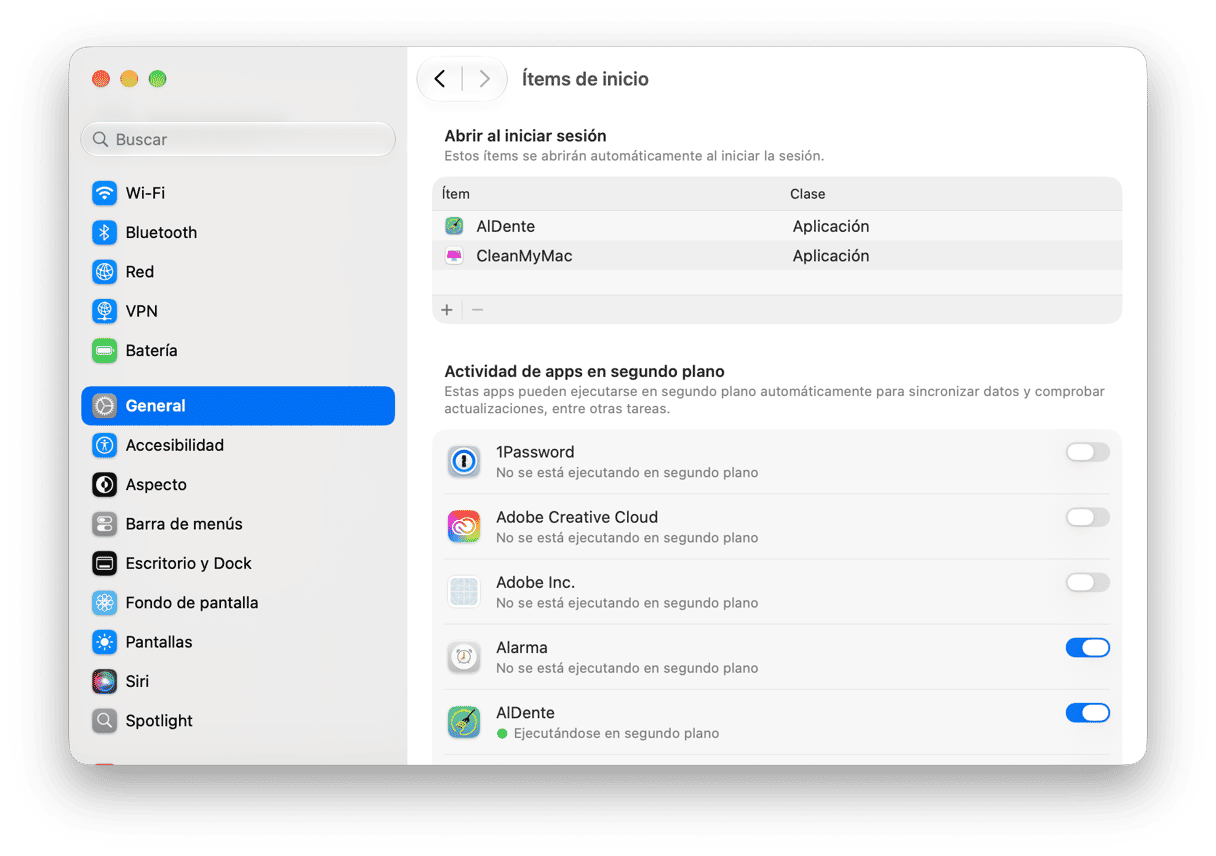Open Wi-Fi settings icon in sidebar

tap(105, 193)
